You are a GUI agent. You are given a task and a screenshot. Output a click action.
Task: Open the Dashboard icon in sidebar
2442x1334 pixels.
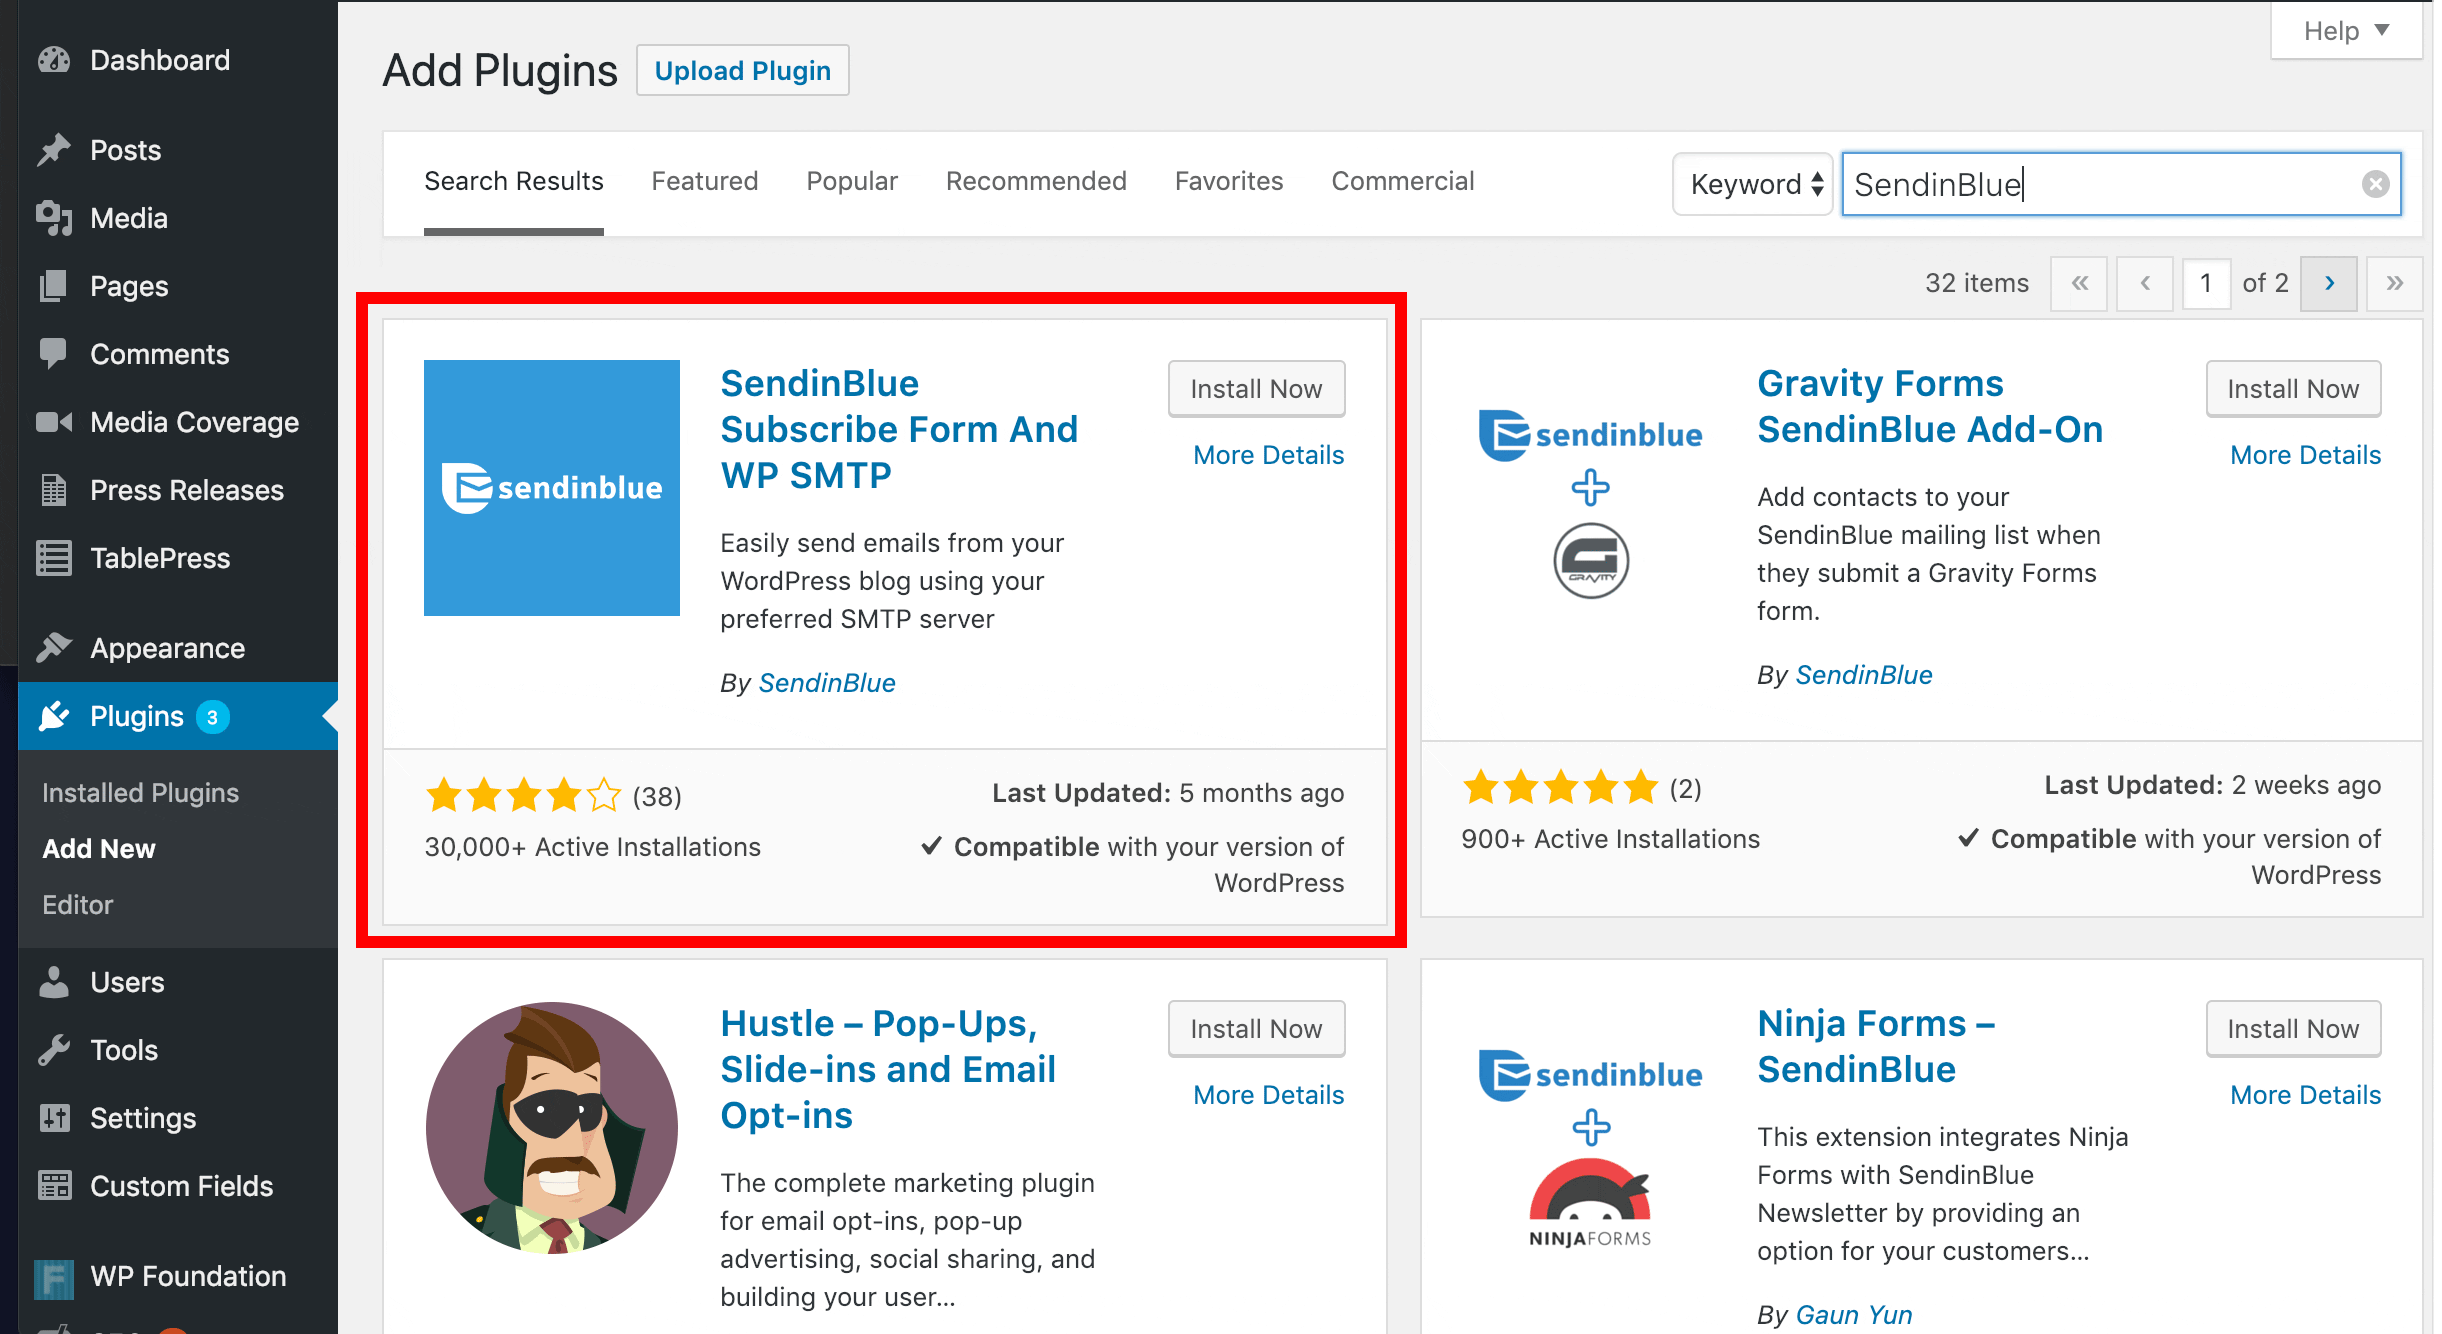point(55,60)
